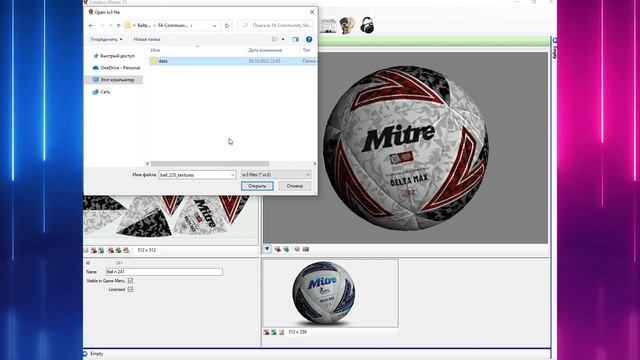The image size is (640, 360).
Task: Click the first green texture icon by 512 x 512
Action: coord(101,250)
